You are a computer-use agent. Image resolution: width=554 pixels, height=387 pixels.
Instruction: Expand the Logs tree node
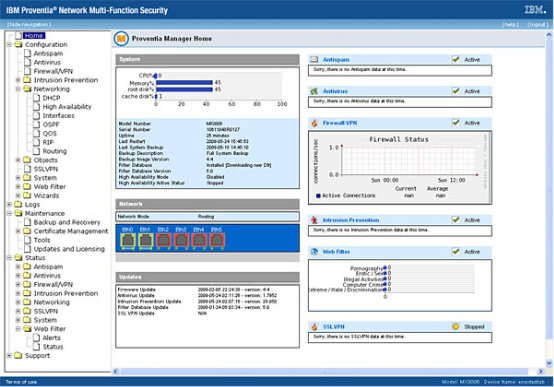(10, 204)
